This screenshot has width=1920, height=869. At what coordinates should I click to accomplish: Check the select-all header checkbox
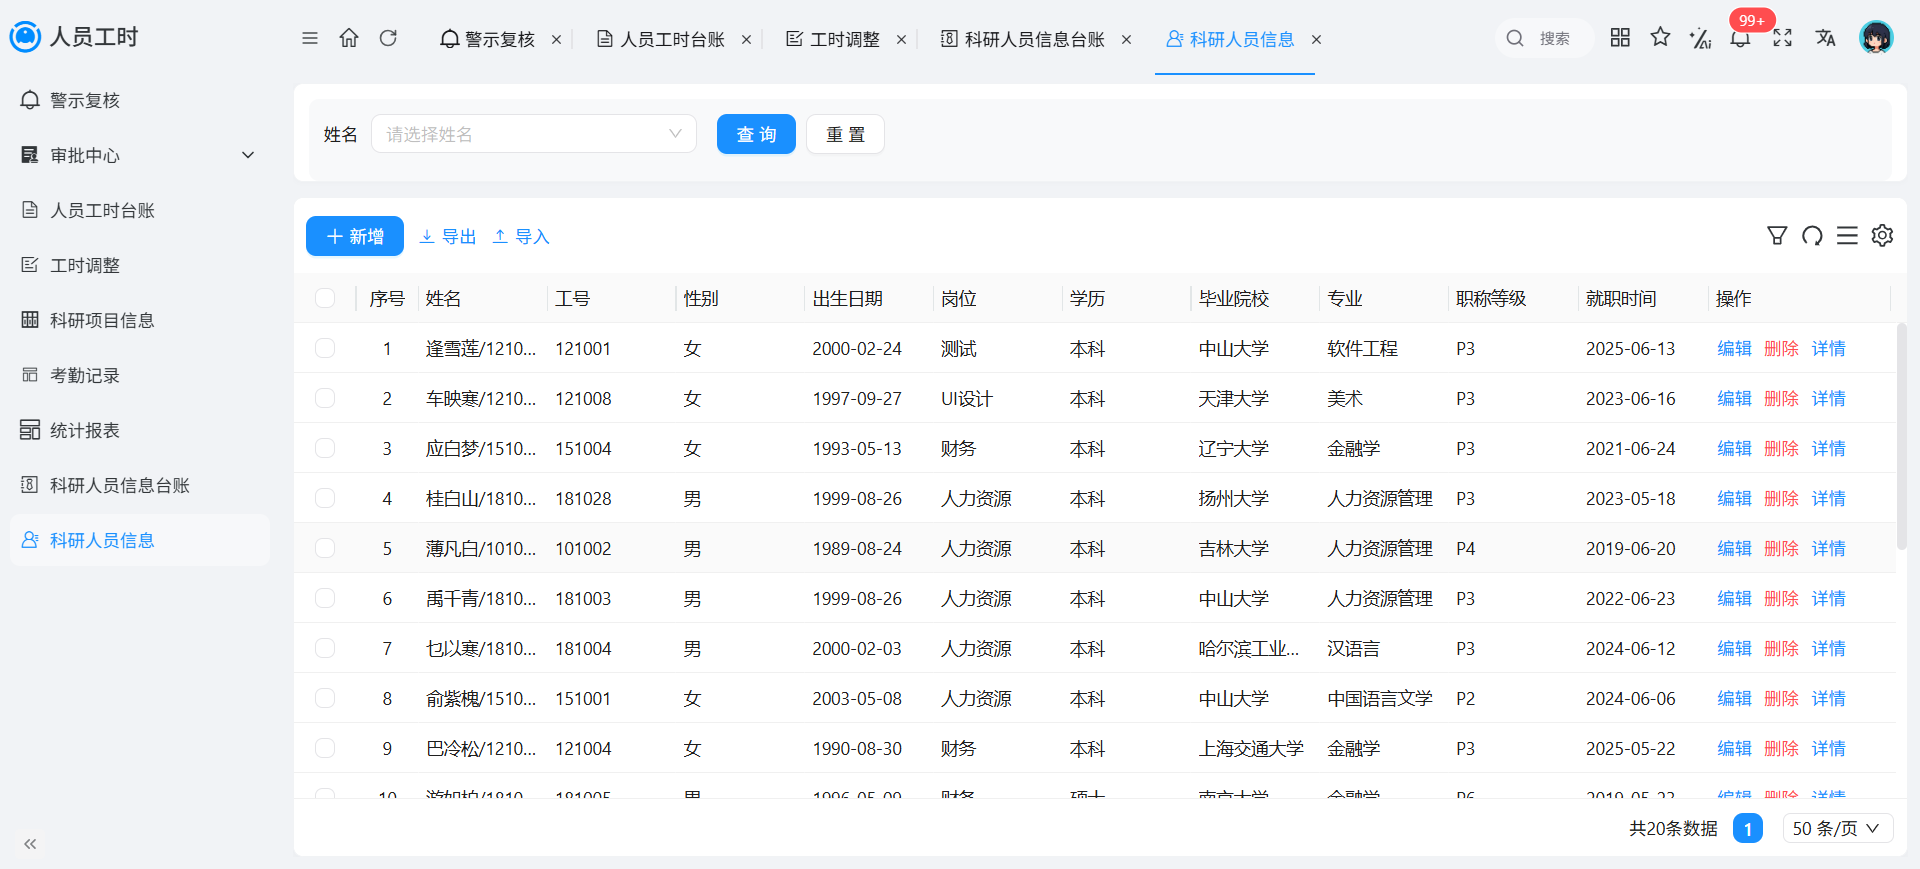point(325,298)
